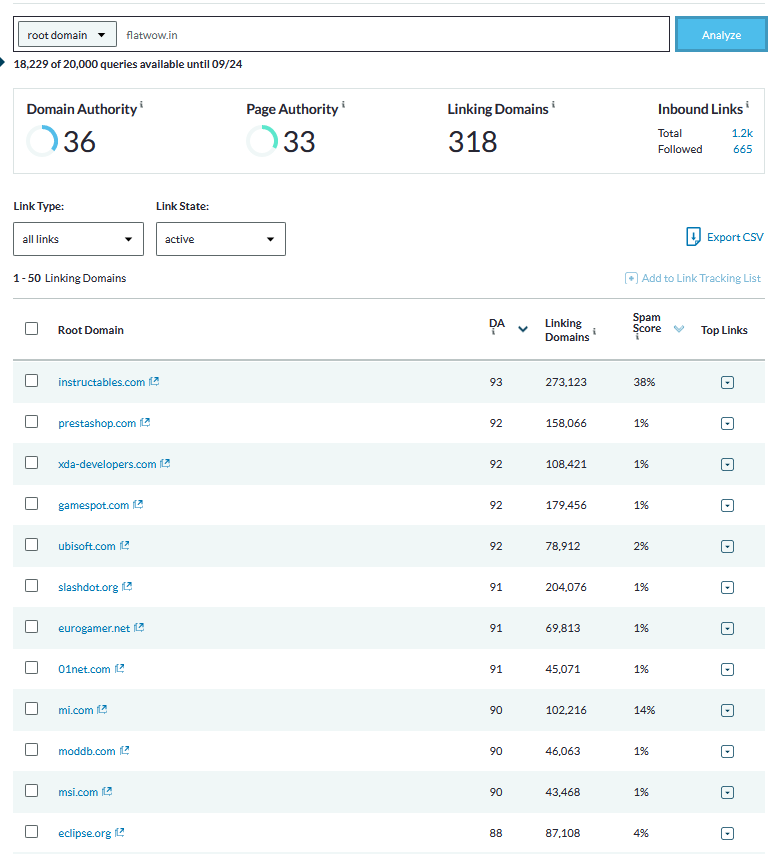Click external link icon beside gamespot.com
Screen dimensions: 769x854
pyautogui.click(x=138, y=505)
